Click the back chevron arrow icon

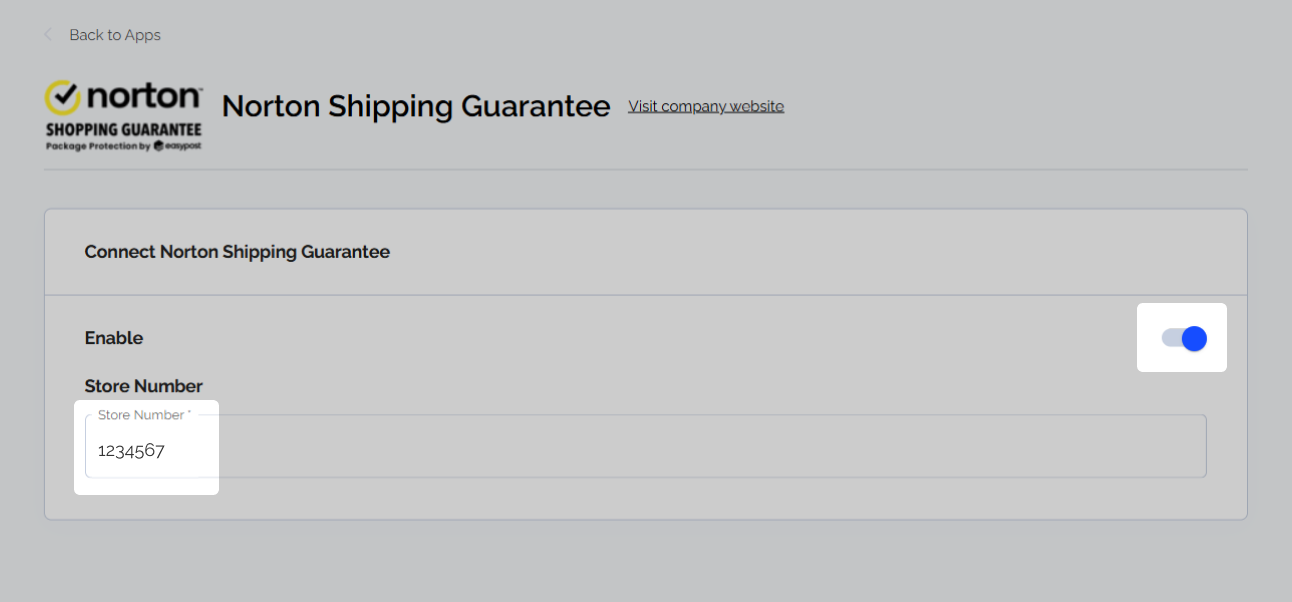tap(48, 35)
